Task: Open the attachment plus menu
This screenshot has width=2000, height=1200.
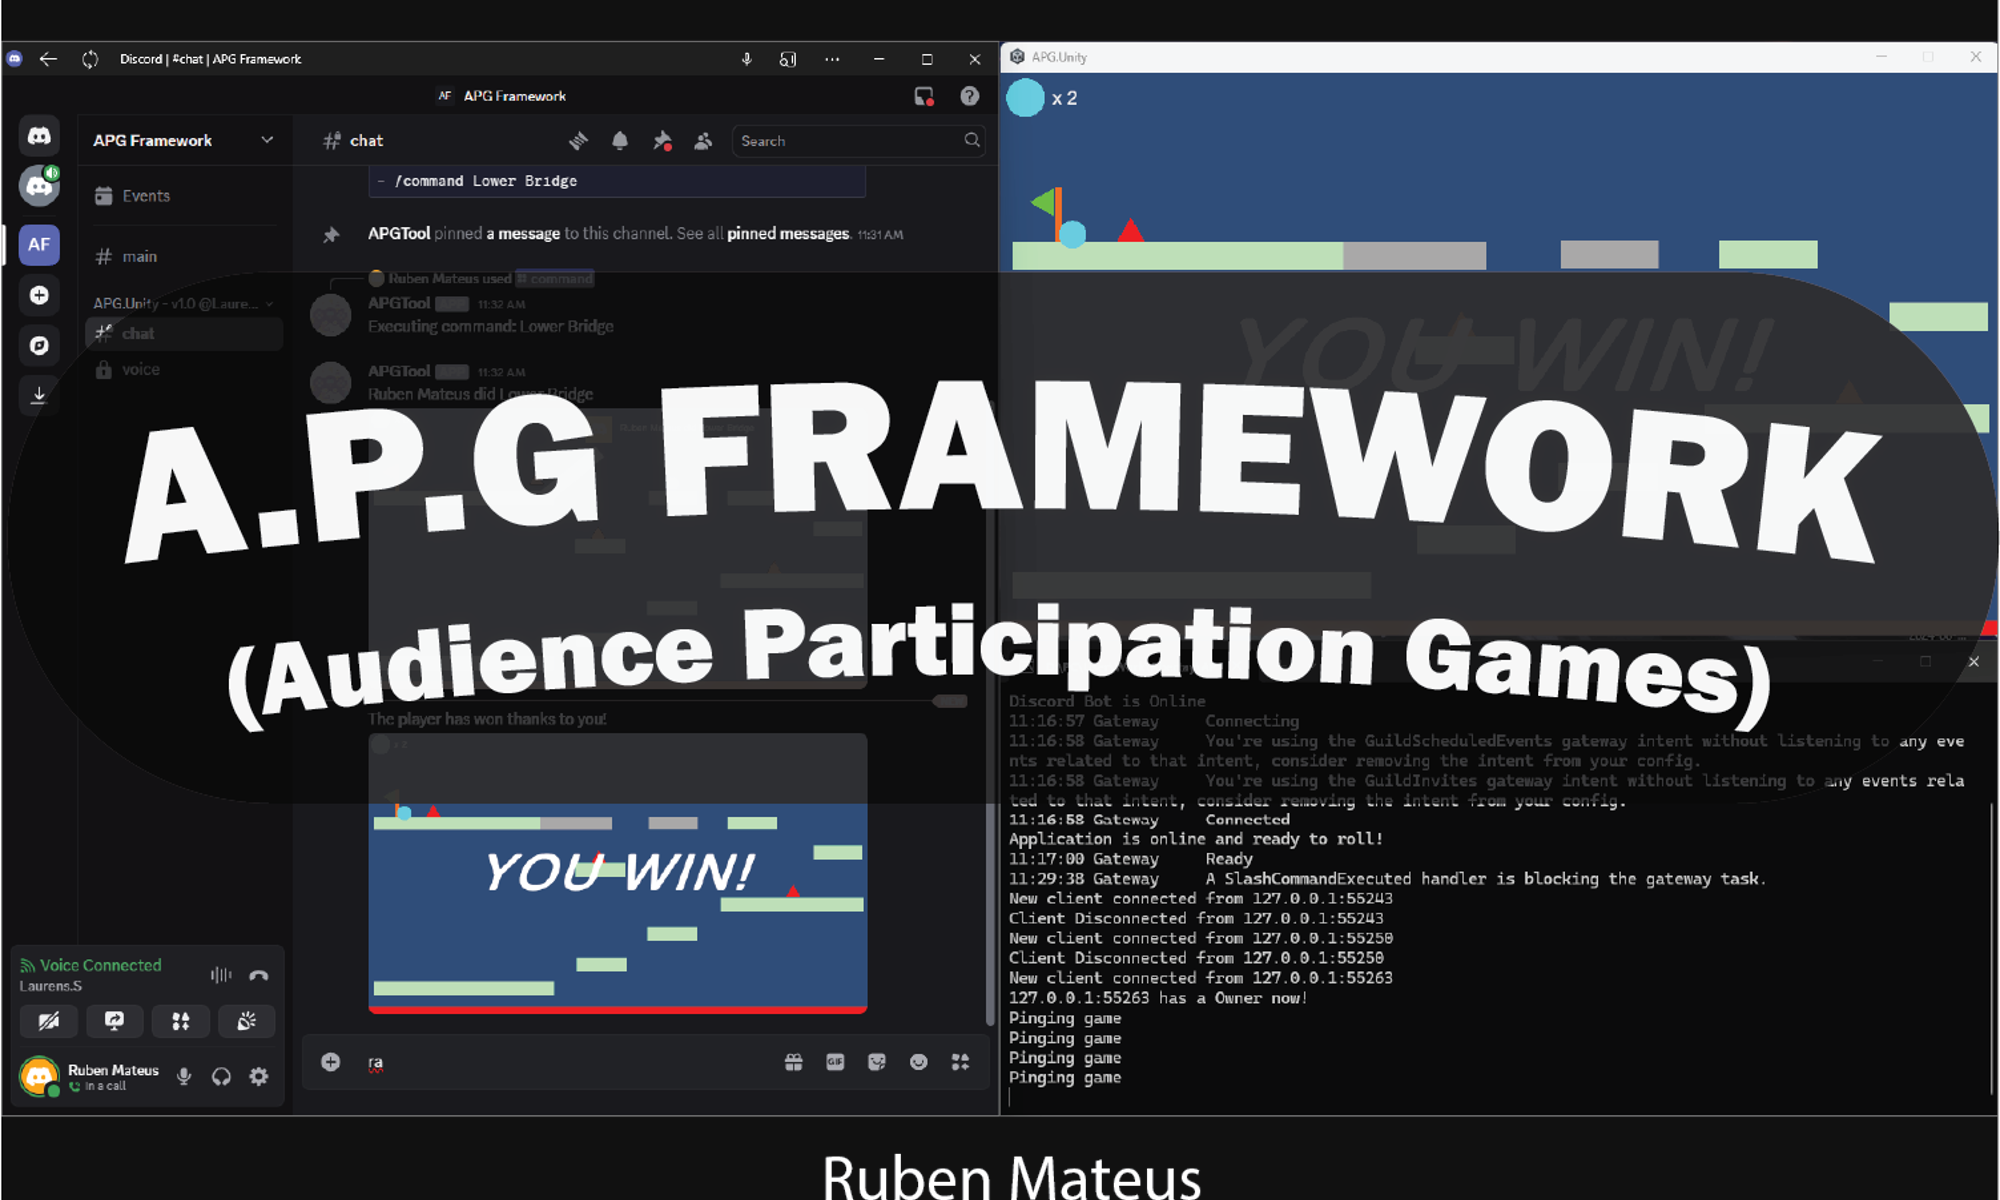Action: coord(331,1062)
